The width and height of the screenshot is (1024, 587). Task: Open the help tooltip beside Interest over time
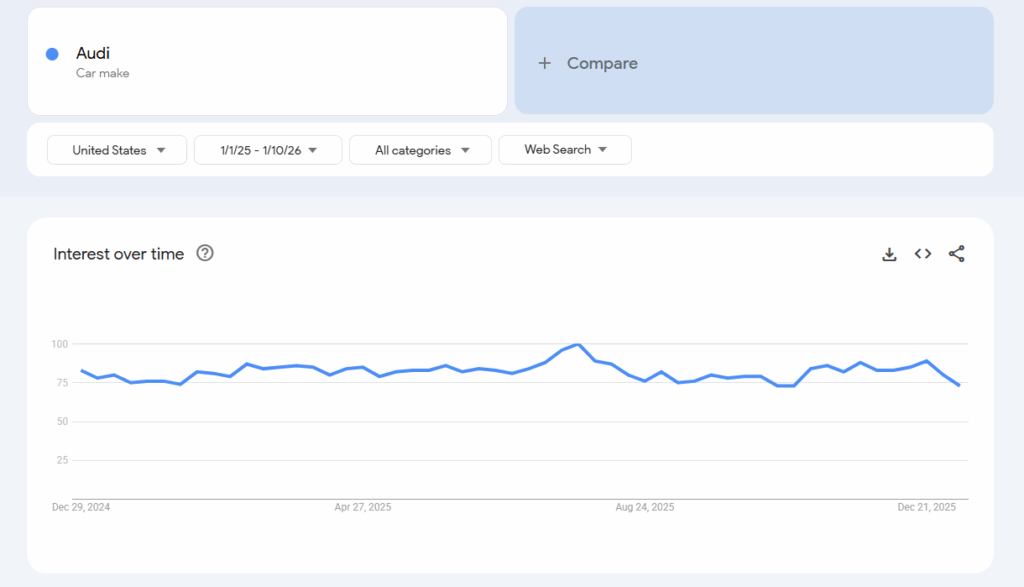[x=205, y=254]
